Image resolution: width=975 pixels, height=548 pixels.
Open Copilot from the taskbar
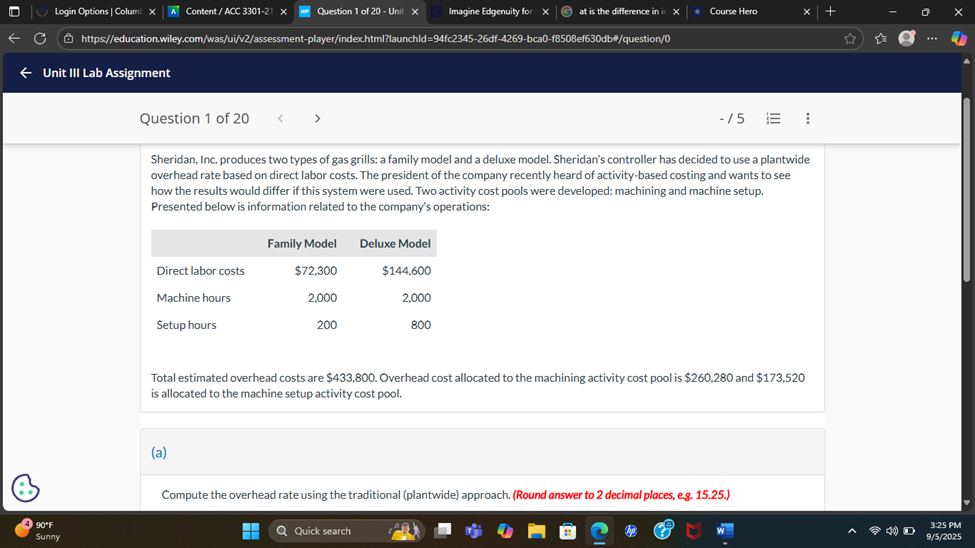(505, 531)
